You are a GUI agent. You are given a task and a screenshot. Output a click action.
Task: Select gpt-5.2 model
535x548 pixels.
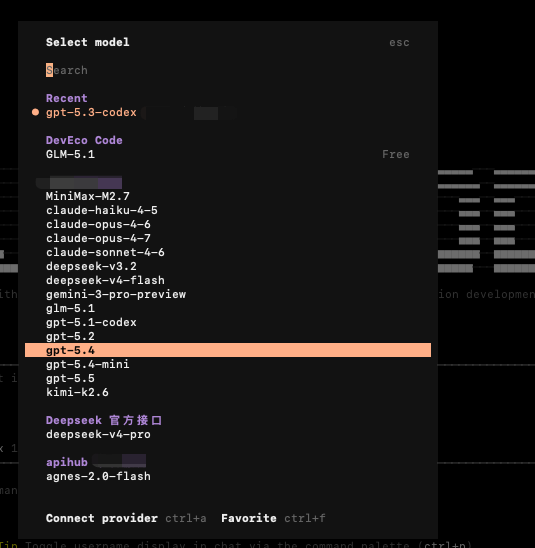click(70, 336)
